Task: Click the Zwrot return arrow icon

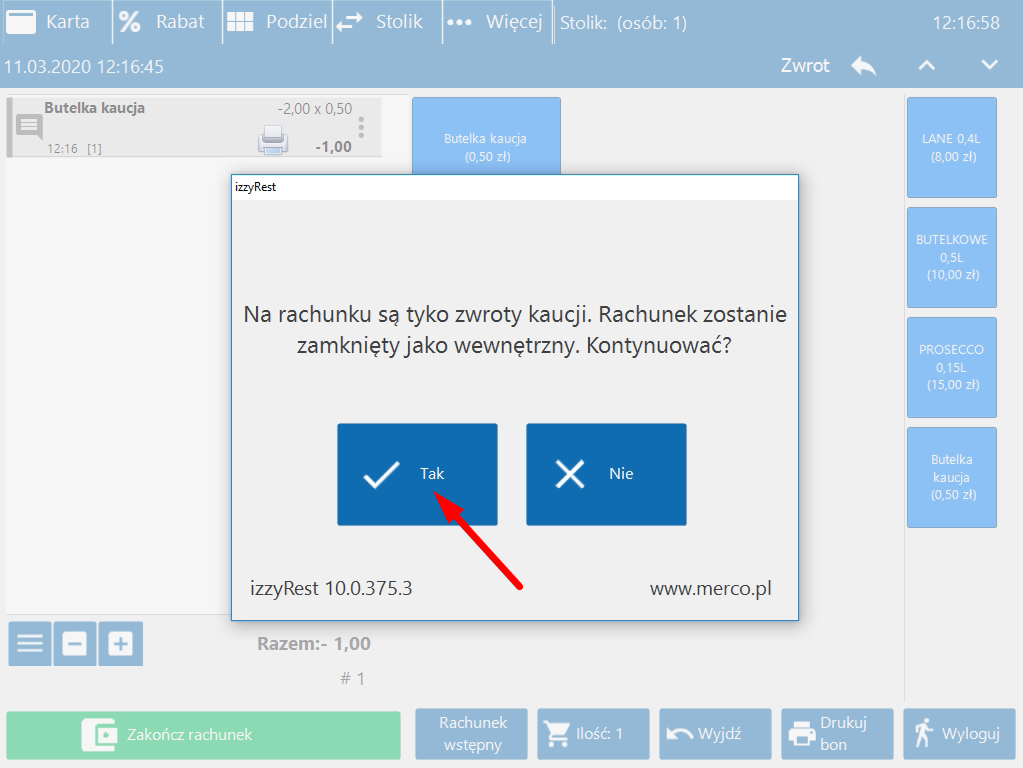Action: click(x=863, y=66)
